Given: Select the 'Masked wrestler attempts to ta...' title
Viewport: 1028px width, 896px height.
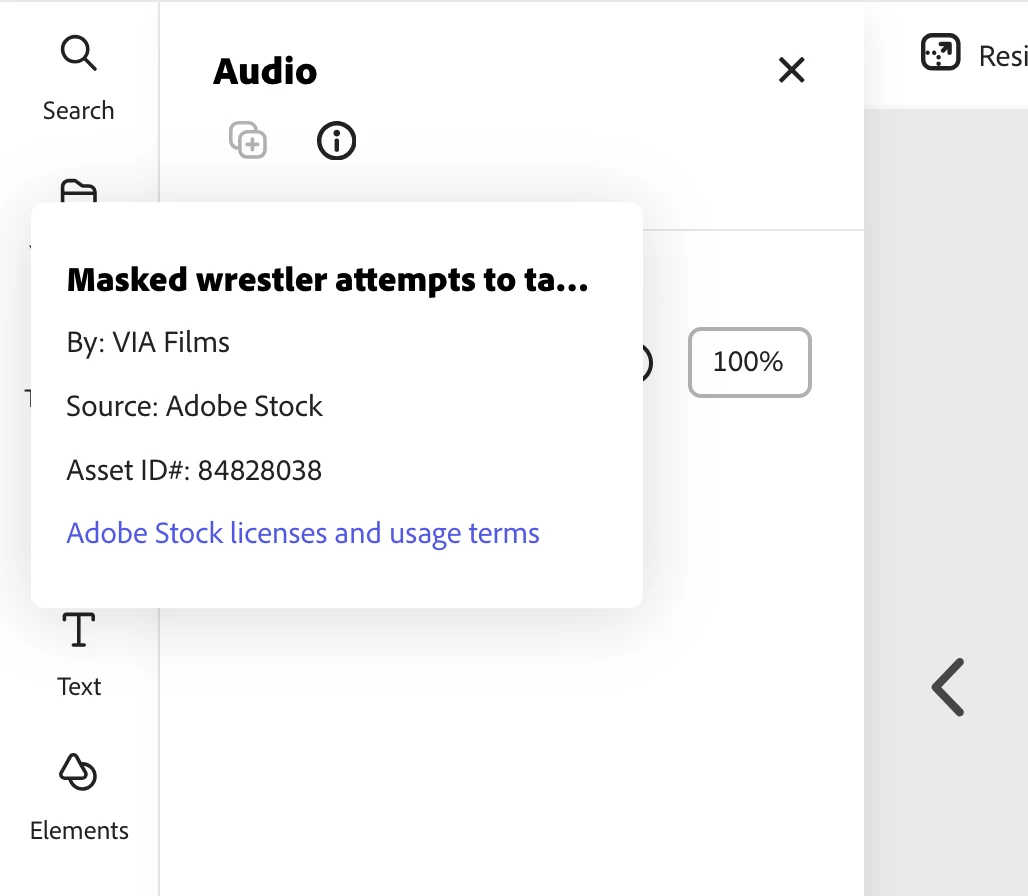Looking at the screenshot, I should tap(328, 280).
